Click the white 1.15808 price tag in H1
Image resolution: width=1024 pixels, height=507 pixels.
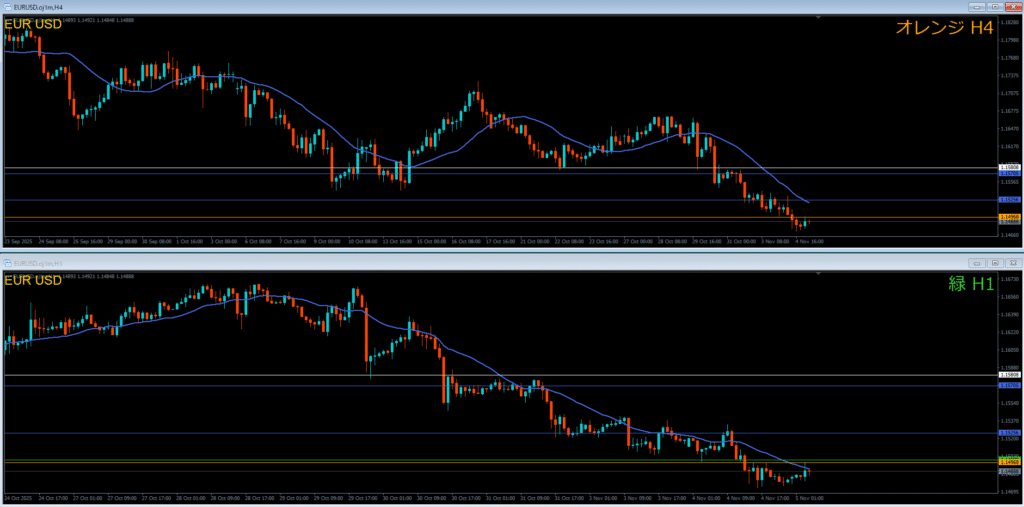point(1009,375)
